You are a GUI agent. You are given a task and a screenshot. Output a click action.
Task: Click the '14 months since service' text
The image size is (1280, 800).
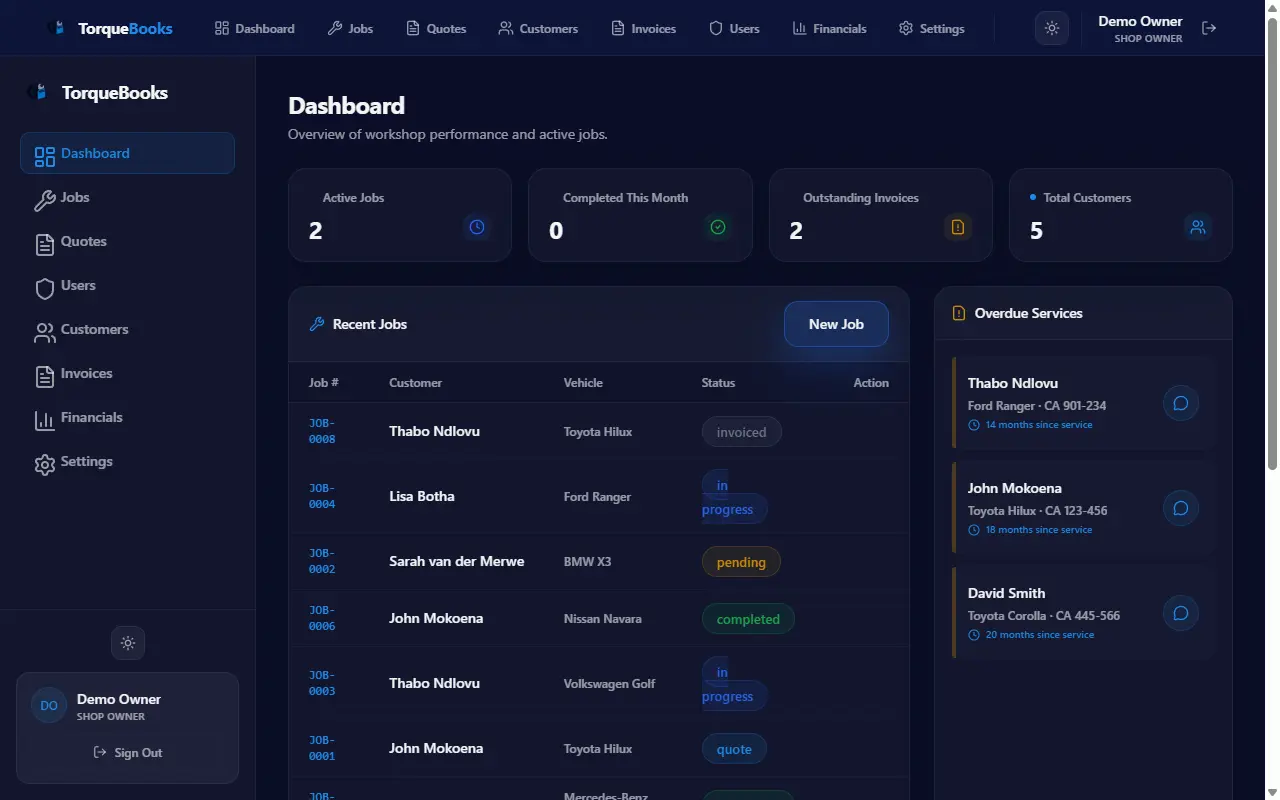point(1039,425)
